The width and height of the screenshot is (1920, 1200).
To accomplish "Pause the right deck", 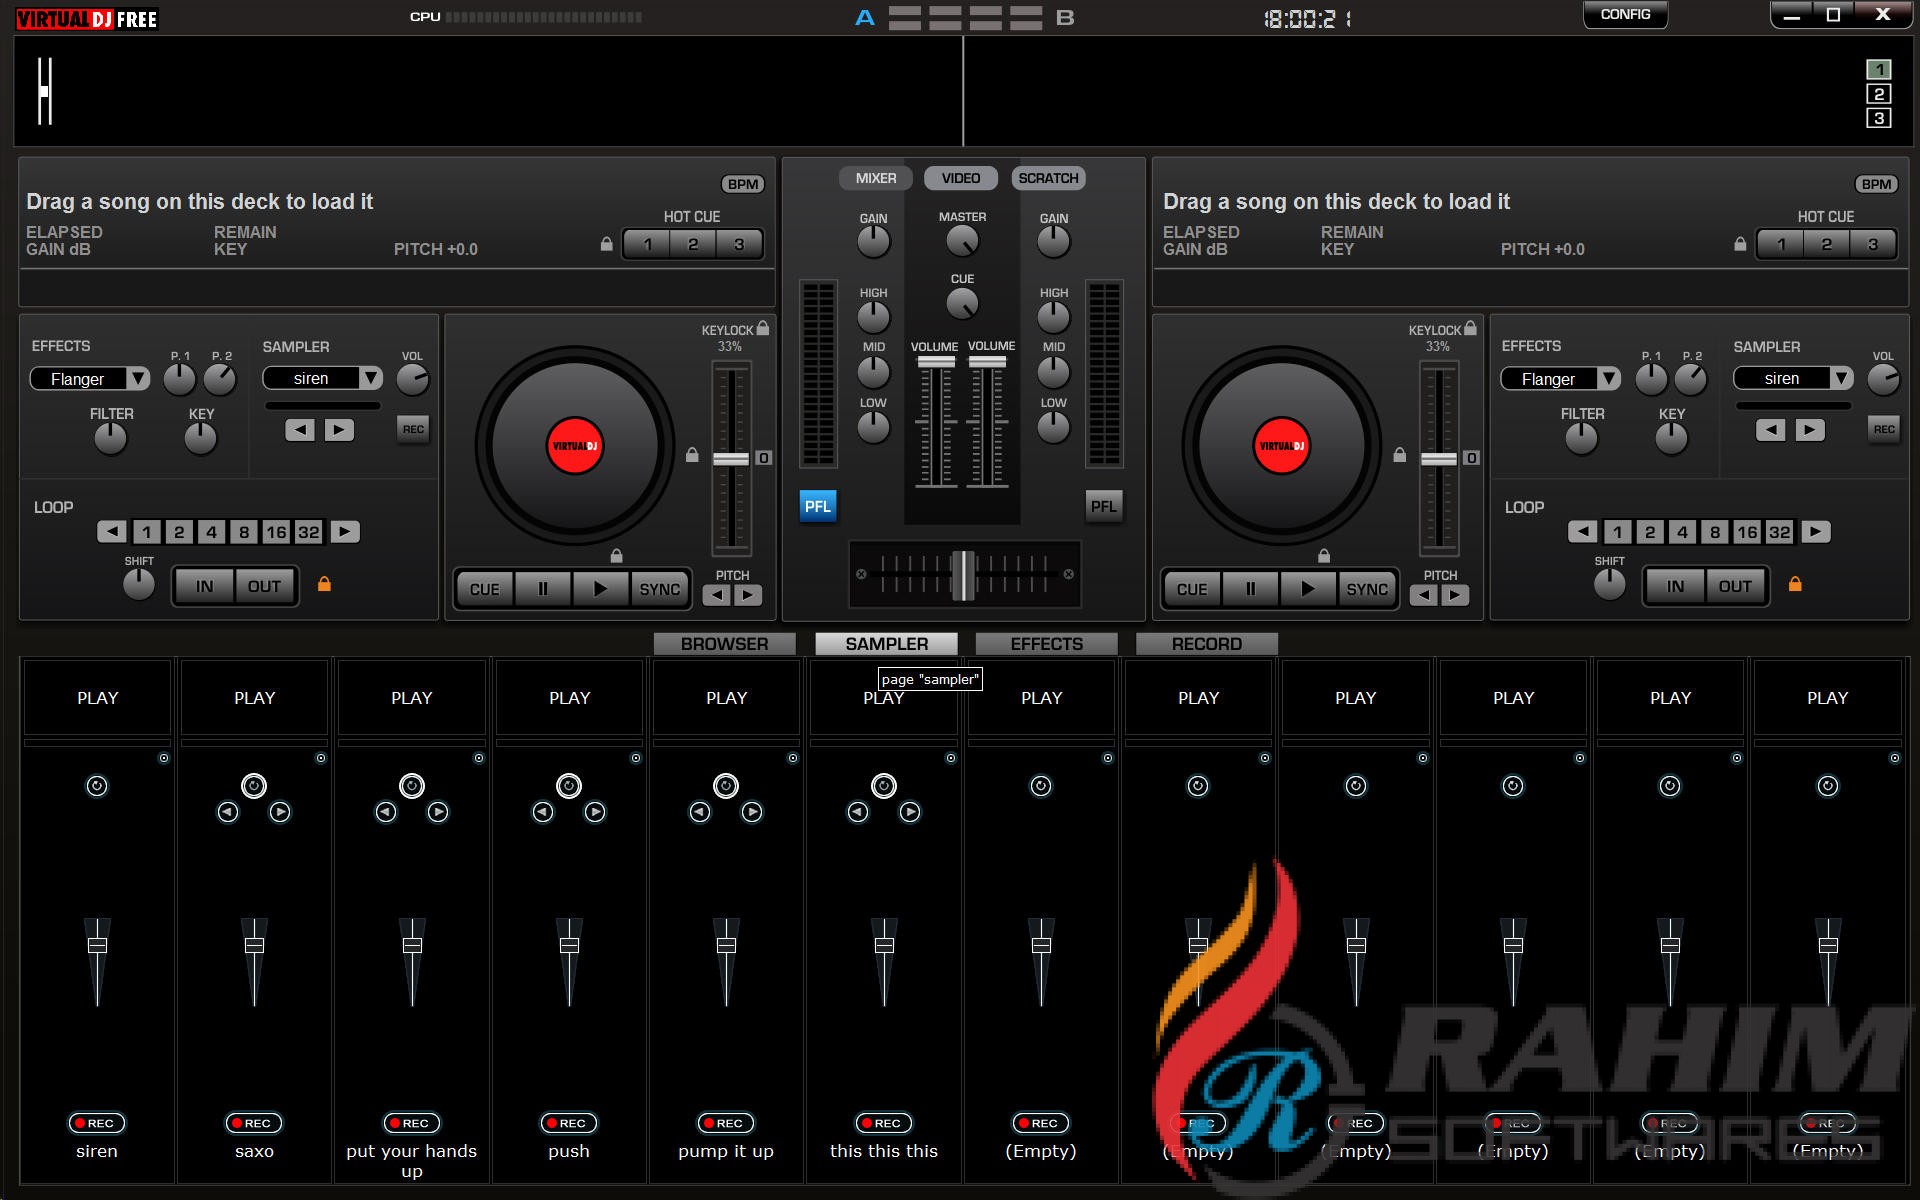I will (x=1250, y=589).
